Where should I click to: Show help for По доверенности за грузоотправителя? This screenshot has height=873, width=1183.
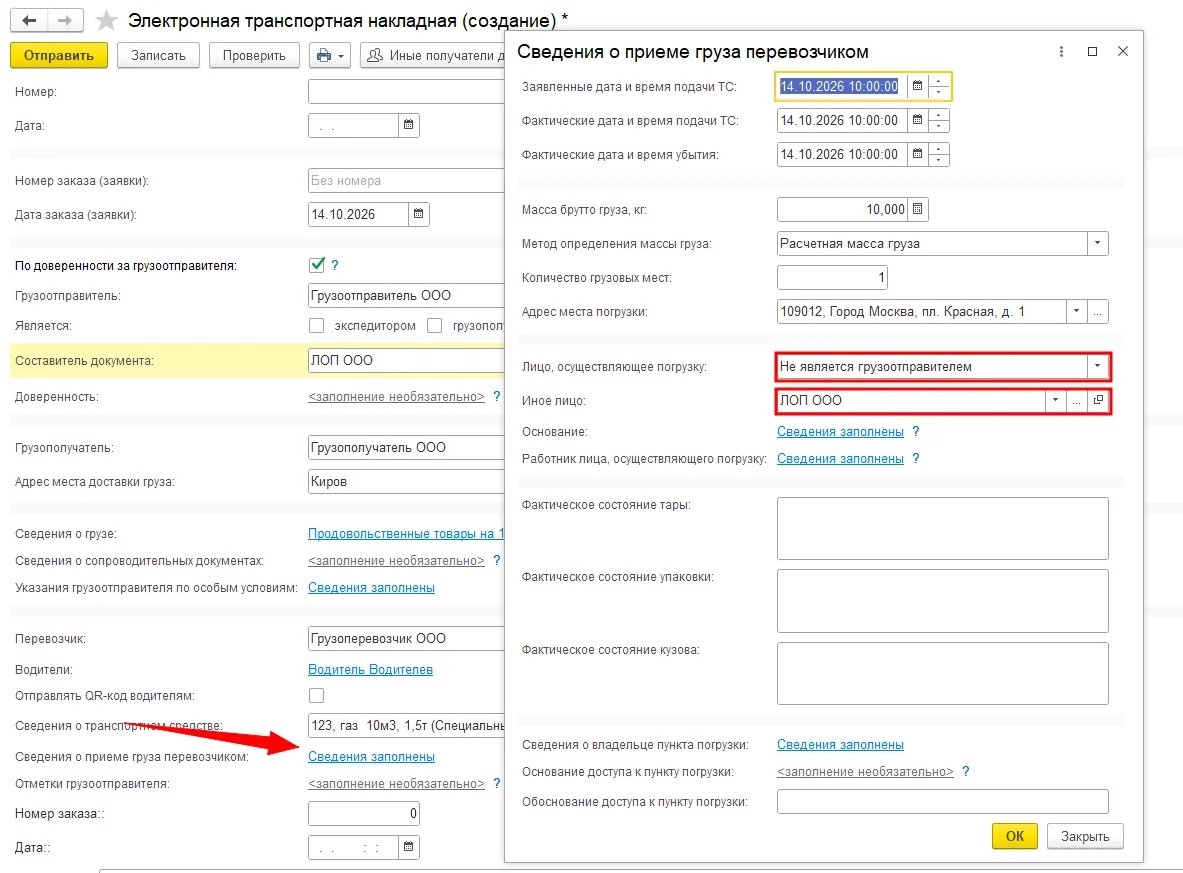335,265
